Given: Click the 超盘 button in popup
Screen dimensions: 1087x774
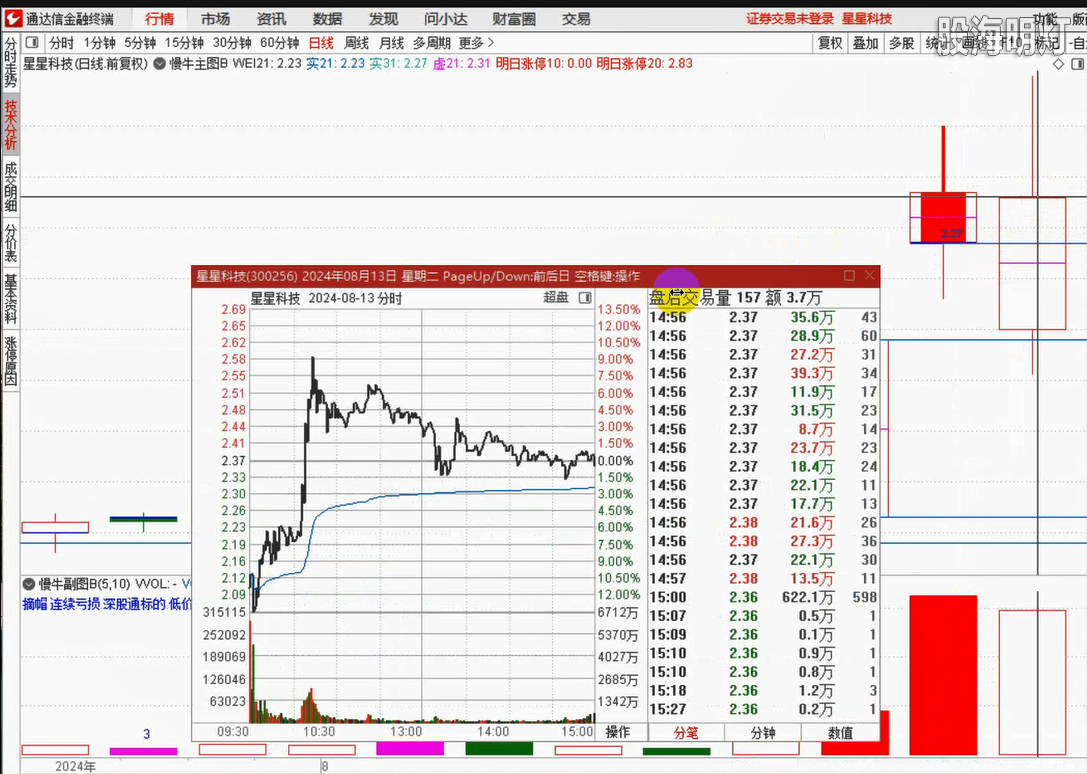Looking at the screenshot, I should 556,298.
